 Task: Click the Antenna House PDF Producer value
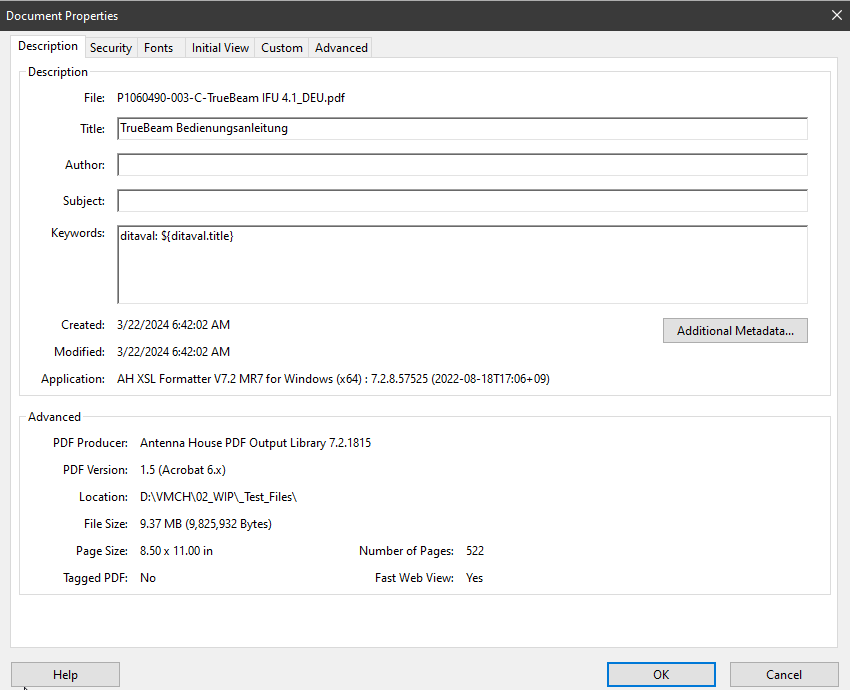pyautogui.click(x=255, y=443)
